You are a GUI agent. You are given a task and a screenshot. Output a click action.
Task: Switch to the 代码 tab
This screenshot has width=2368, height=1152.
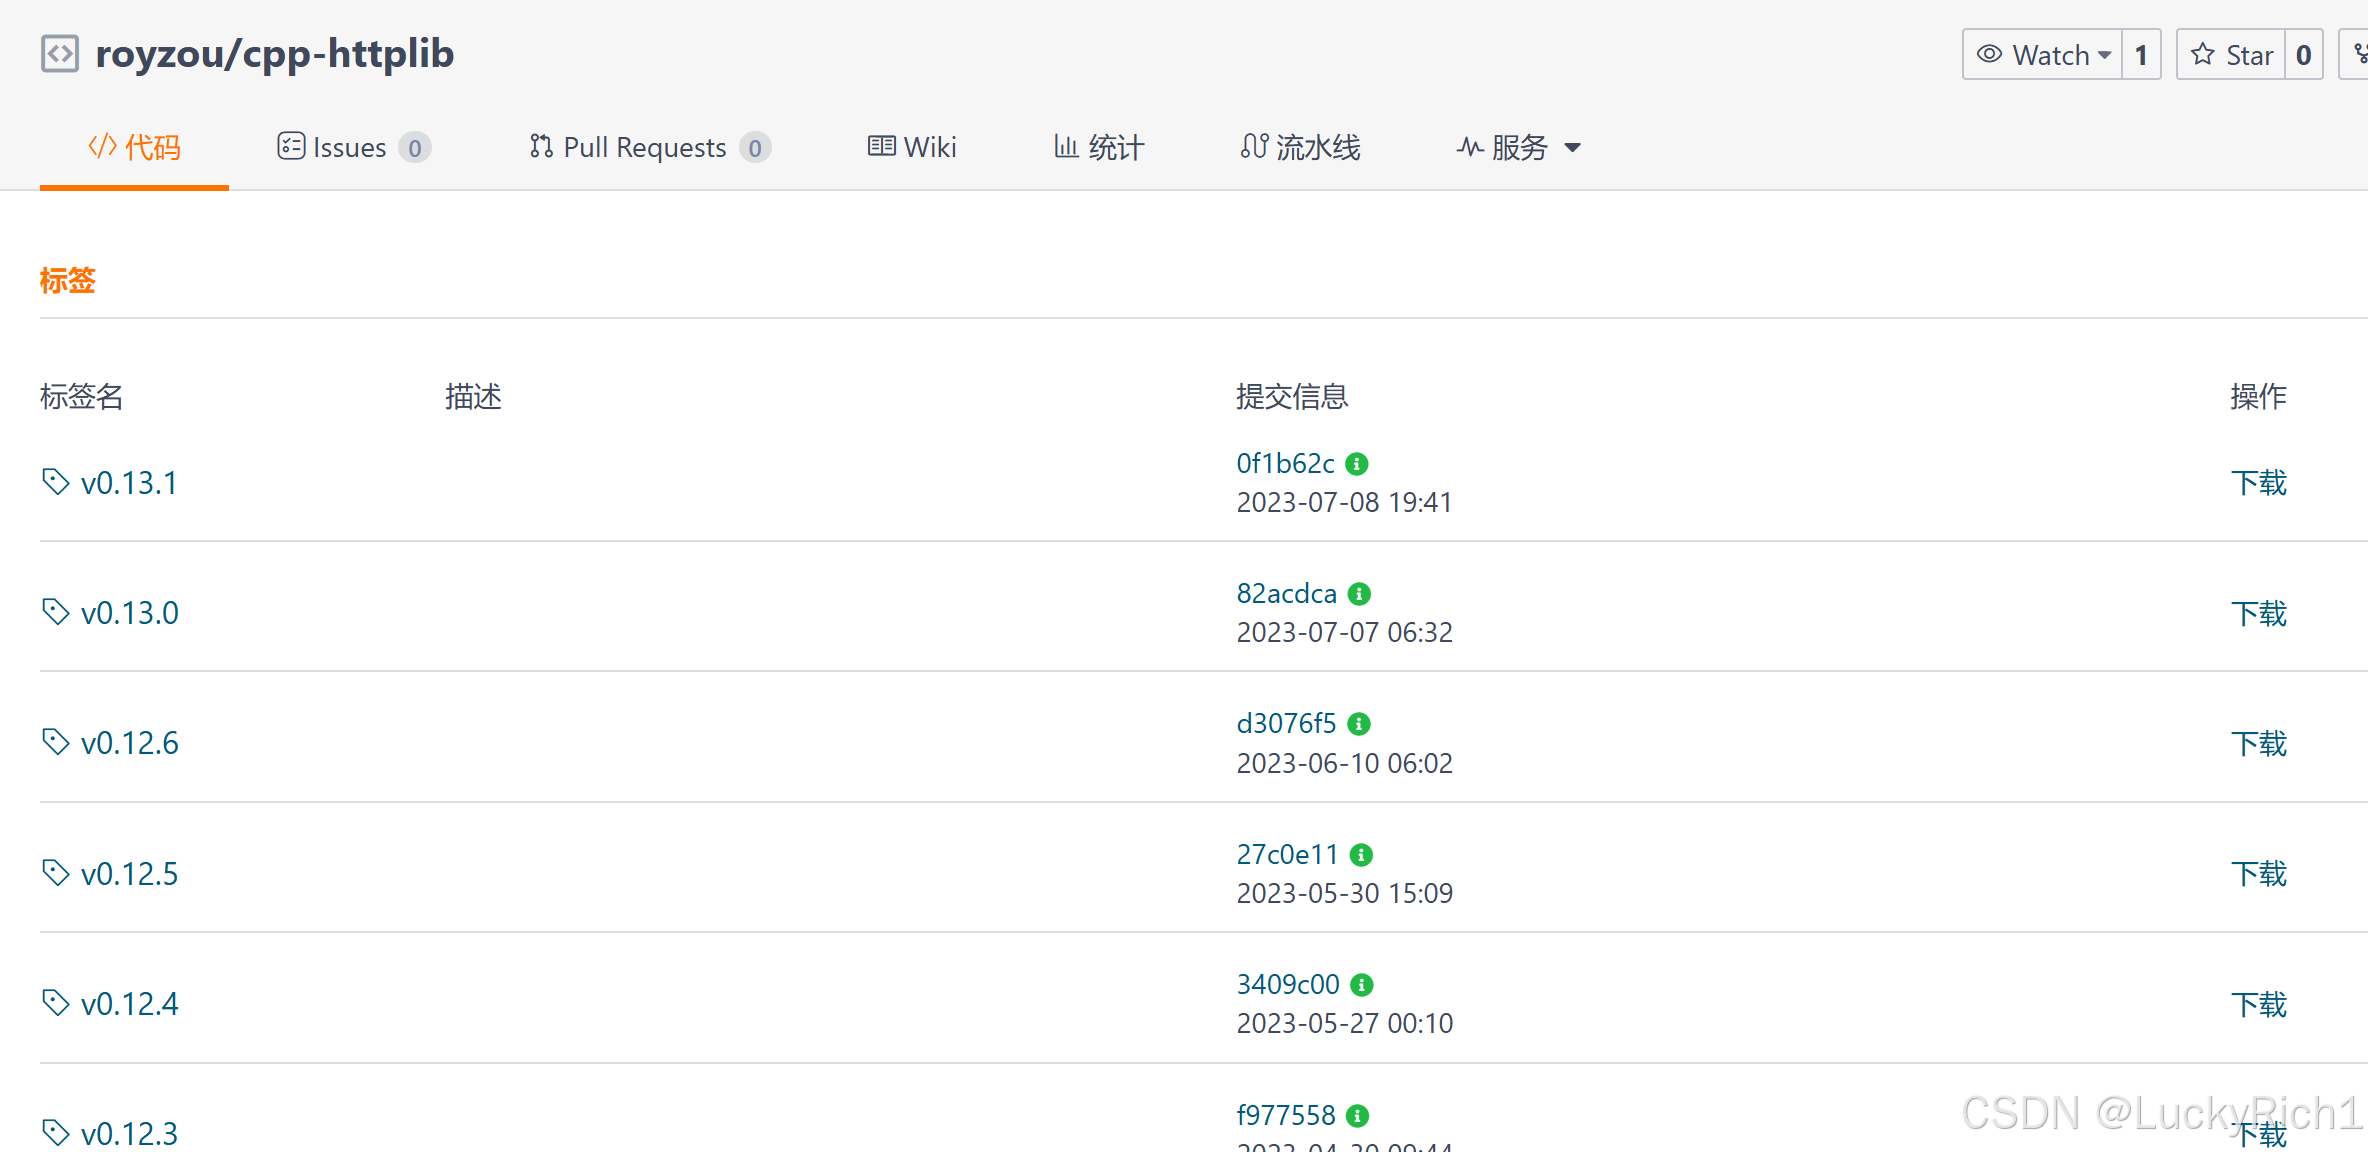click(134, 148)
